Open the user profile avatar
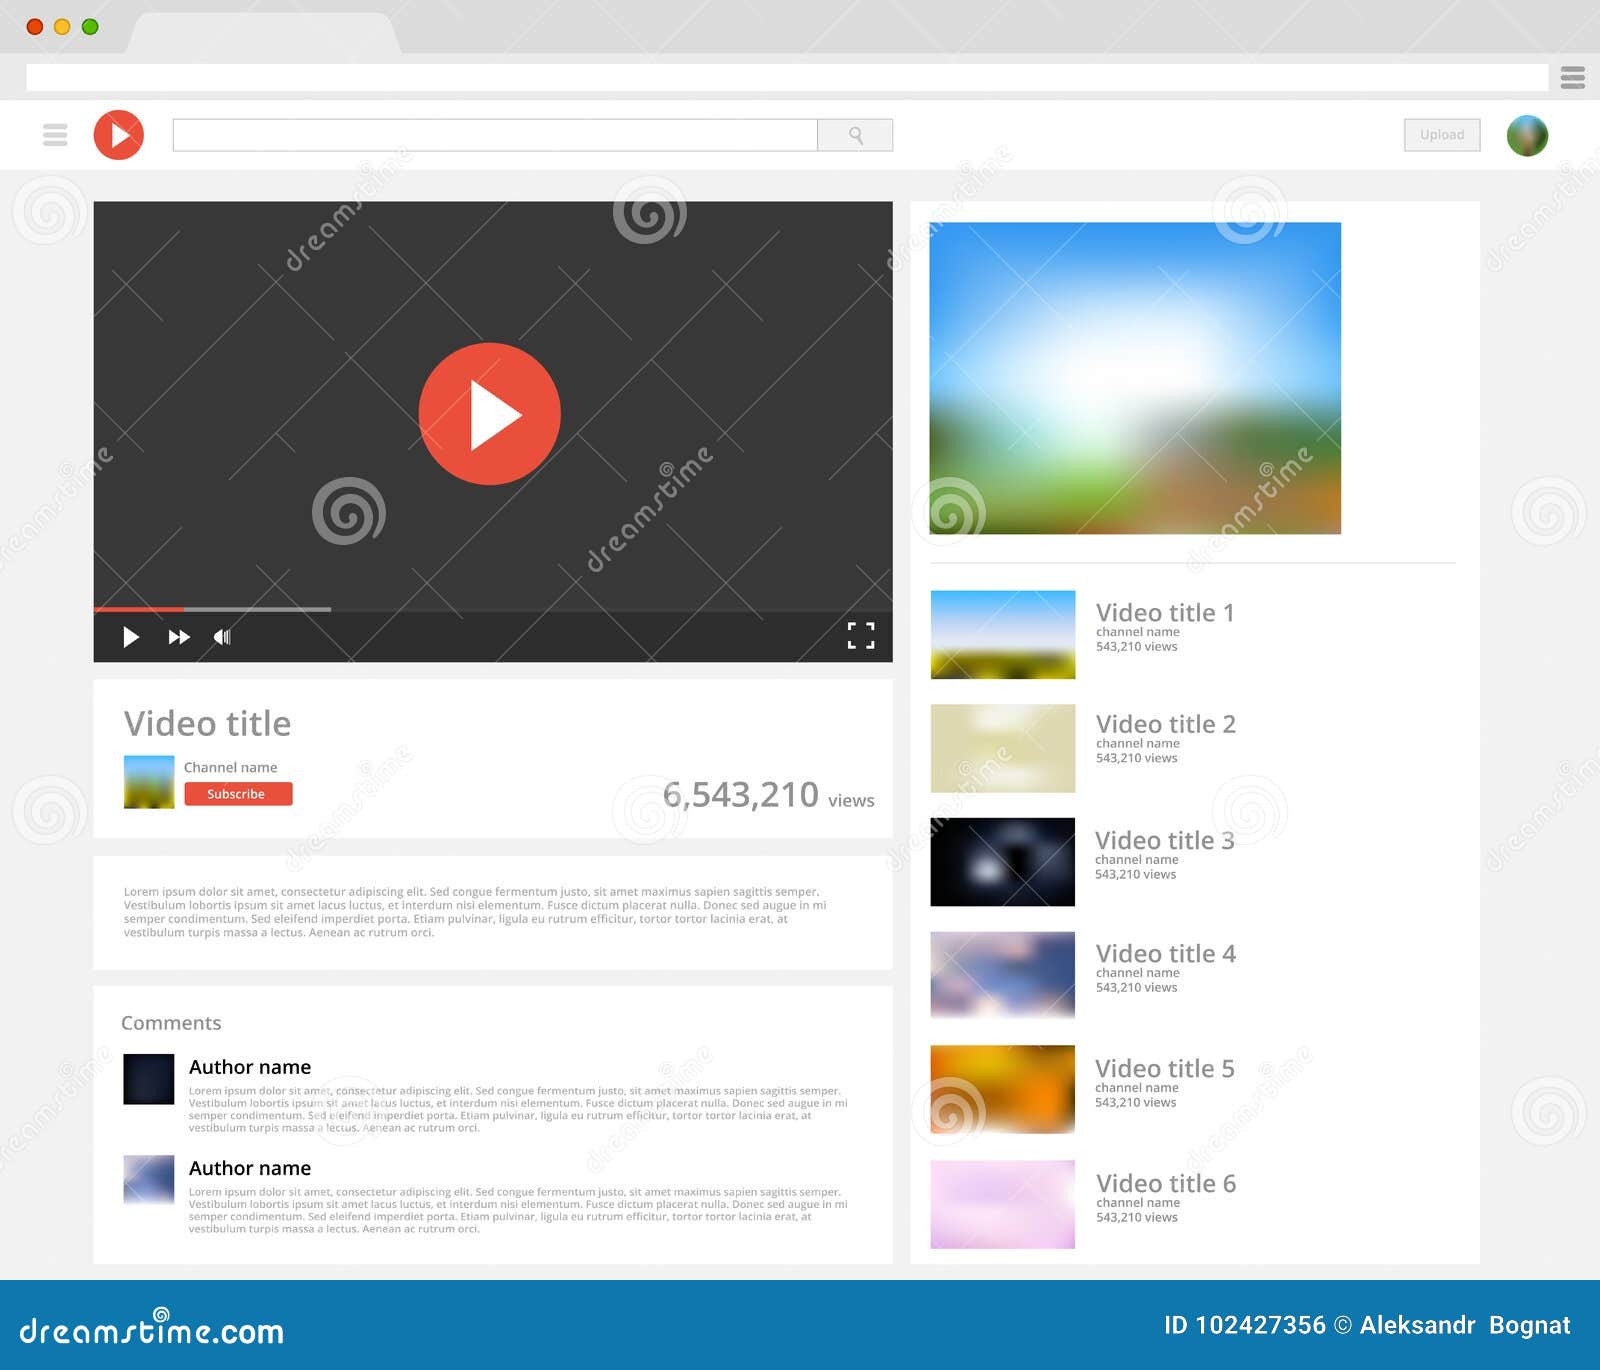This screenshot has width=1600, height=1370. coord(1527,135)
